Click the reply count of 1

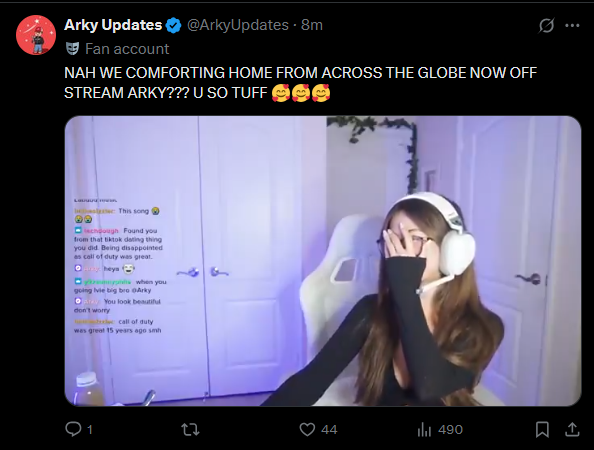[90, 430]
